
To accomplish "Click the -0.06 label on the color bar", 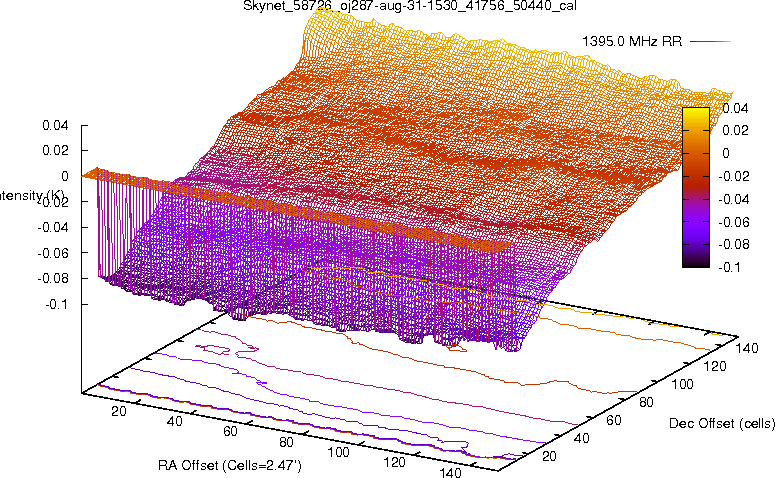I will (733, 222).
